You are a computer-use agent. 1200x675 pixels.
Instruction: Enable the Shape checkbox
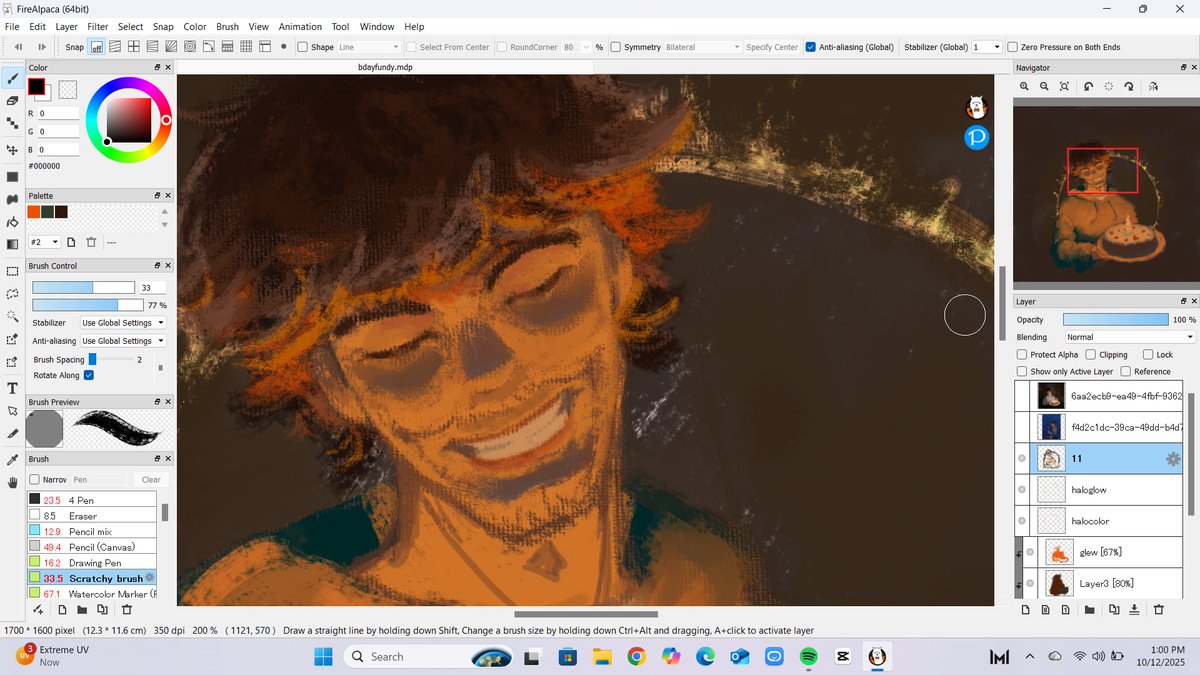point(302,47)
